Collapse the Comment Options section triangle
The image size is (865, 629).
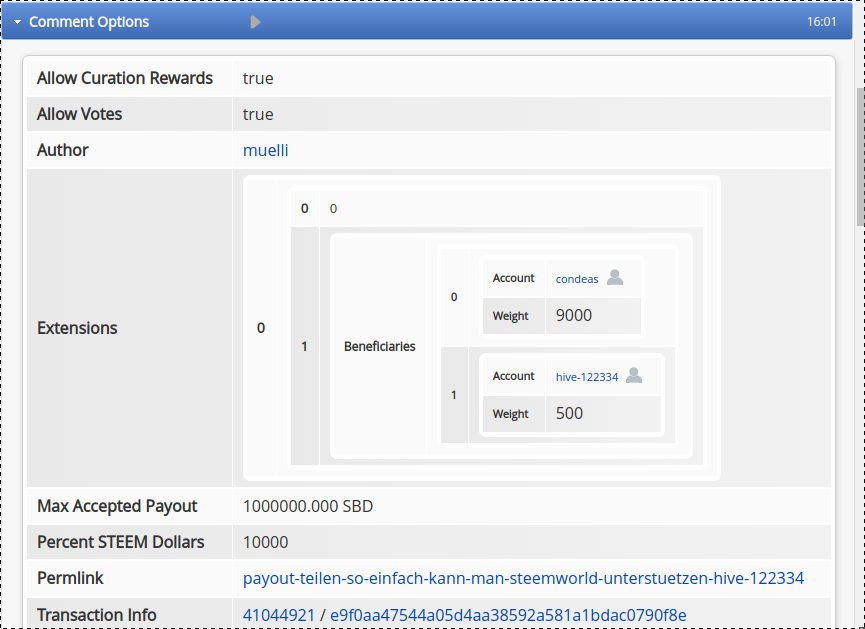coord(17,22)
